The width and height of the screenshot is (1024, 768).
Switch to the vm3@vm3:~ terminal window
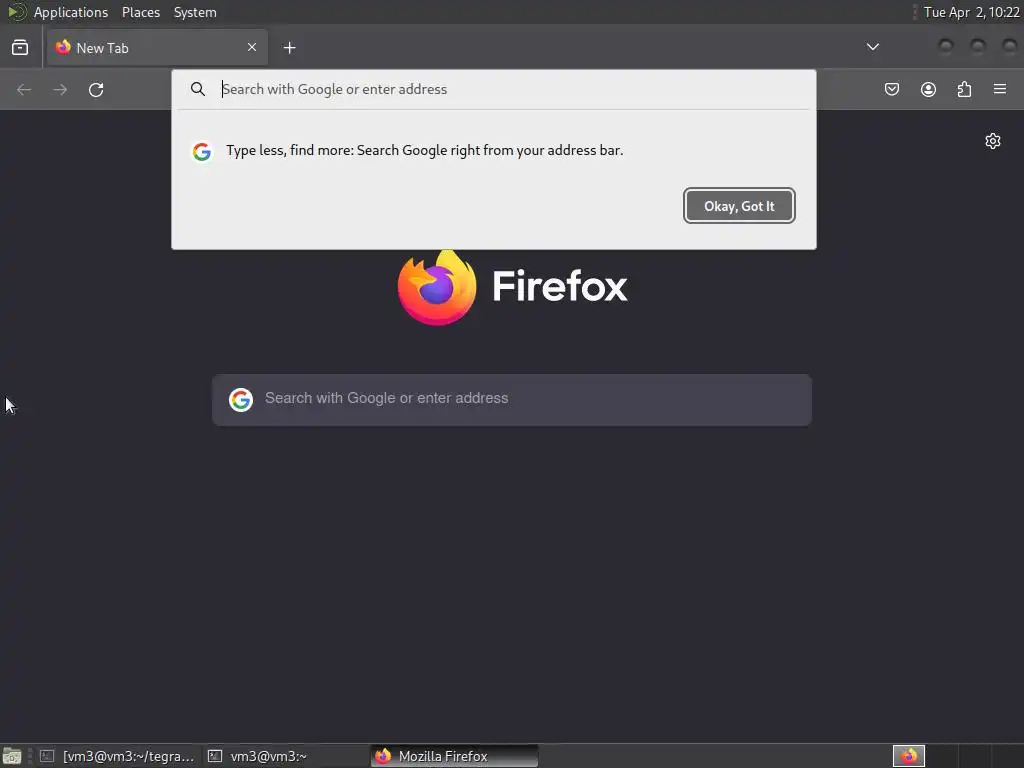tap(285, 756)
